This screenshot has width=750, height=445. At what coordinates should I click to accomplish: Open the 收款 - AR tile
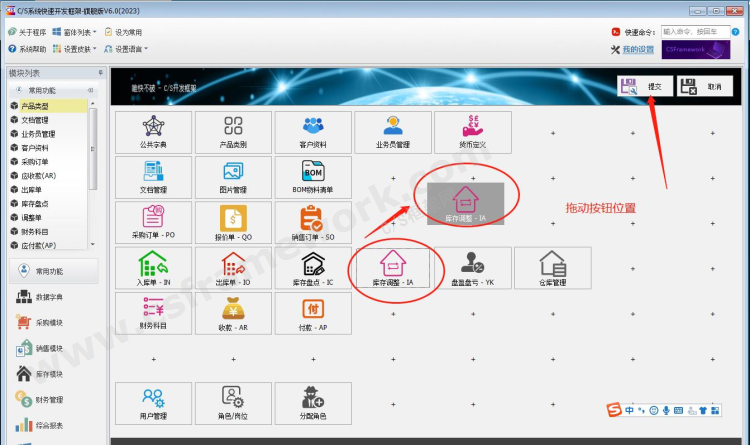tap(232, 313)
